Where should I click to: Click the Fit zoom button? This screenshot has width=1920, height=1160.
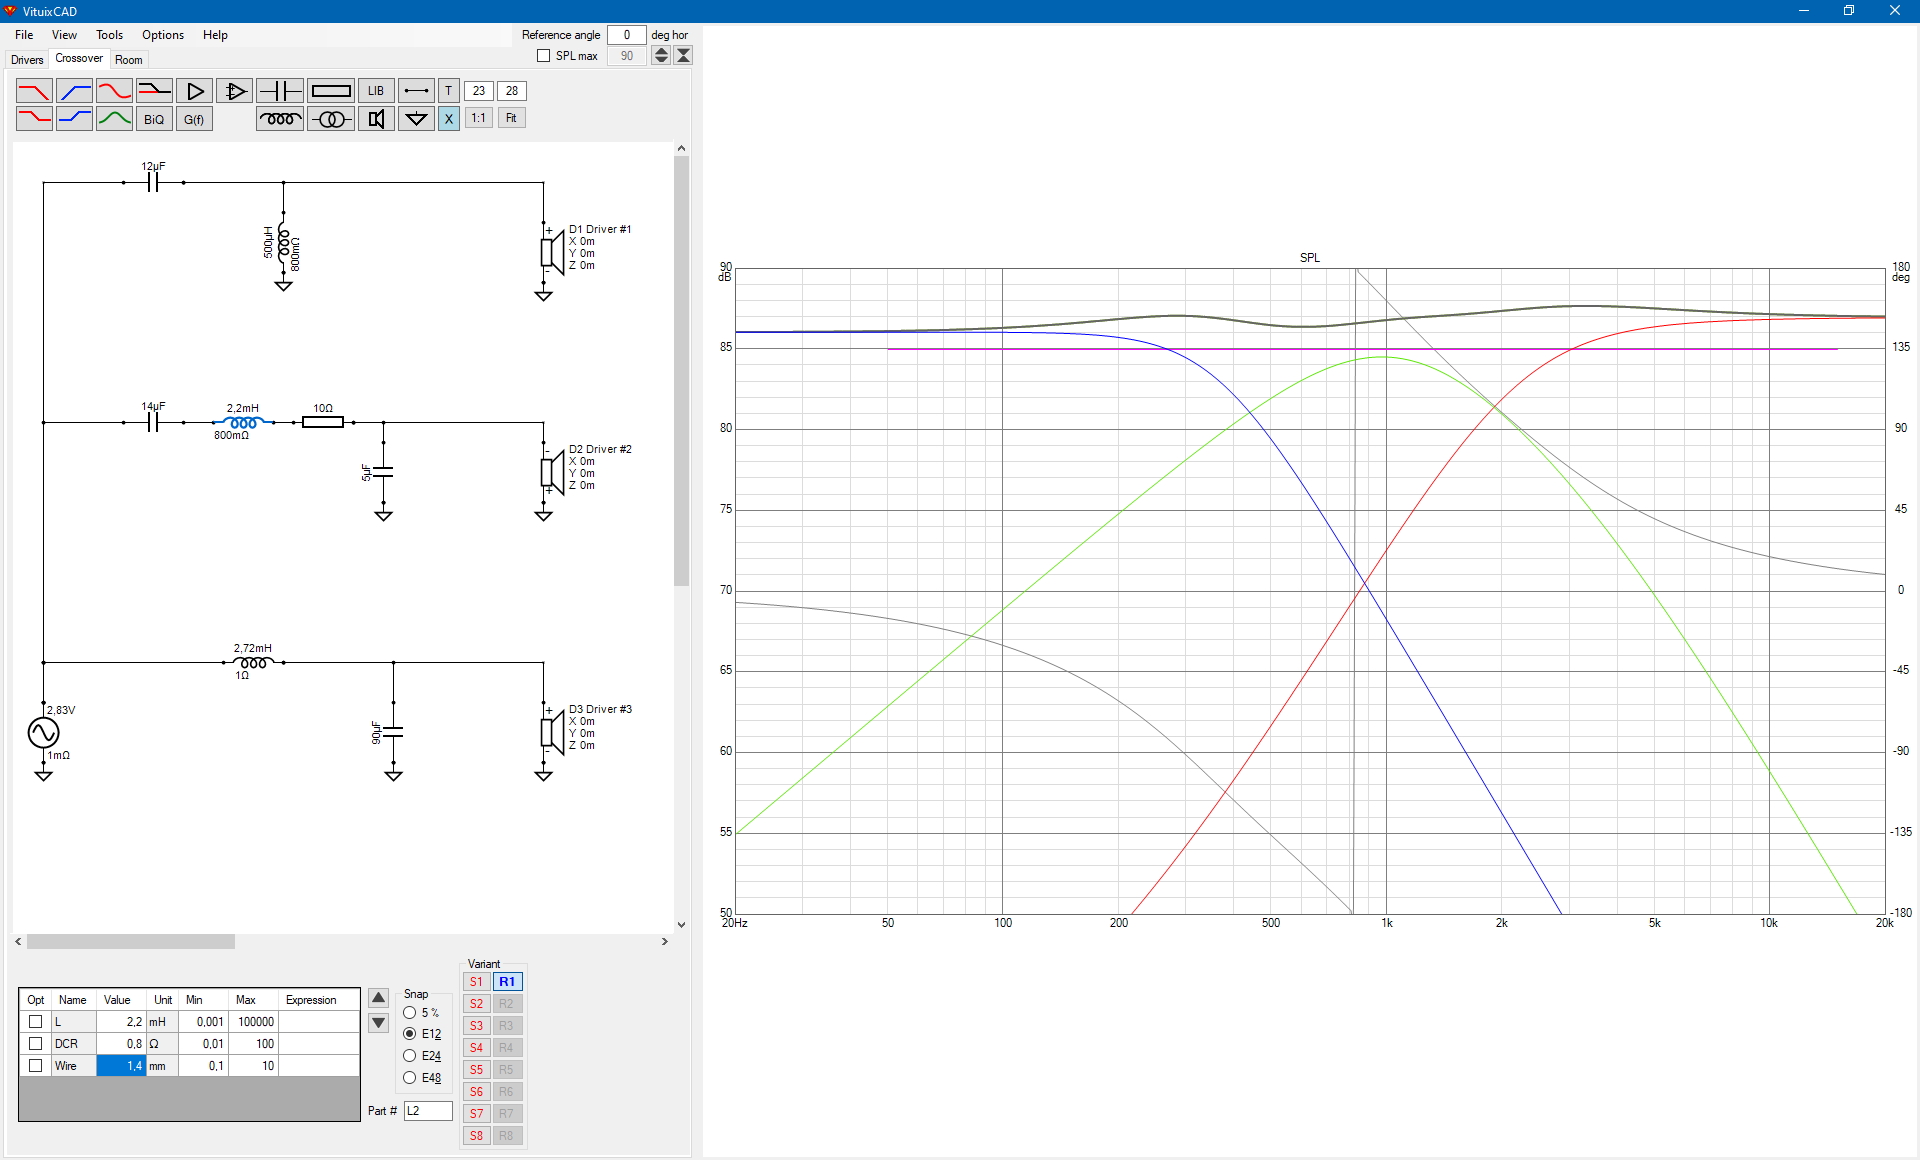click(x=511, y=118)
